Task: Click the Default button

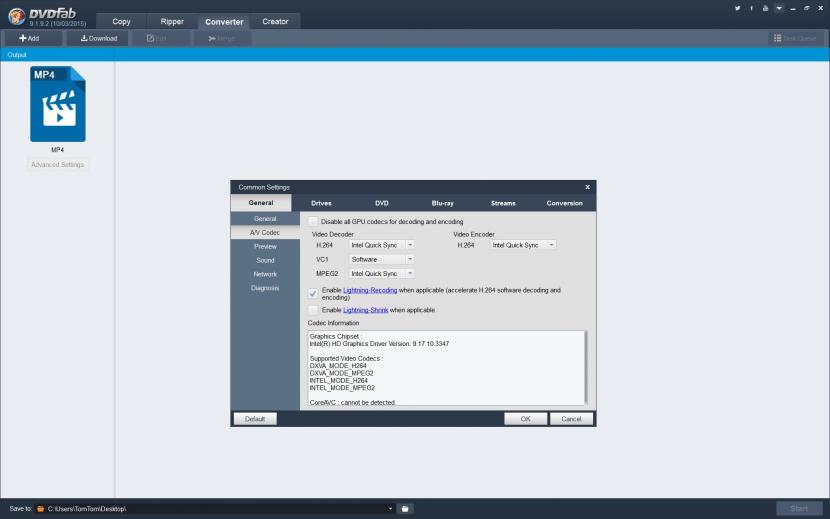Action: point(255,419)
